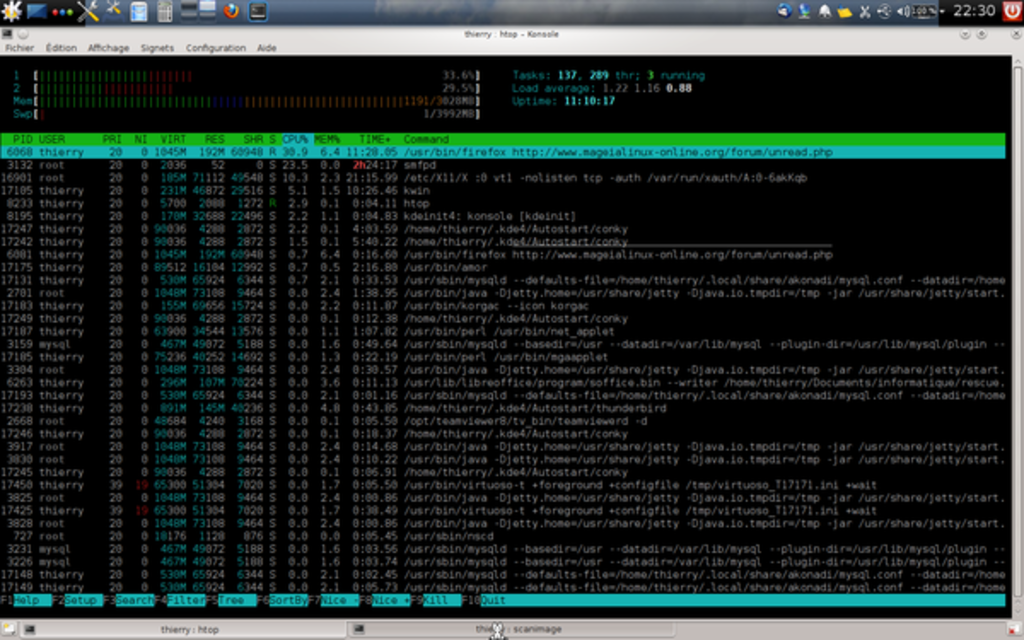Click the volume speaker tray icon
Image resolution: width=1024 pixels, height=640 pixels.
click(903, 11)
